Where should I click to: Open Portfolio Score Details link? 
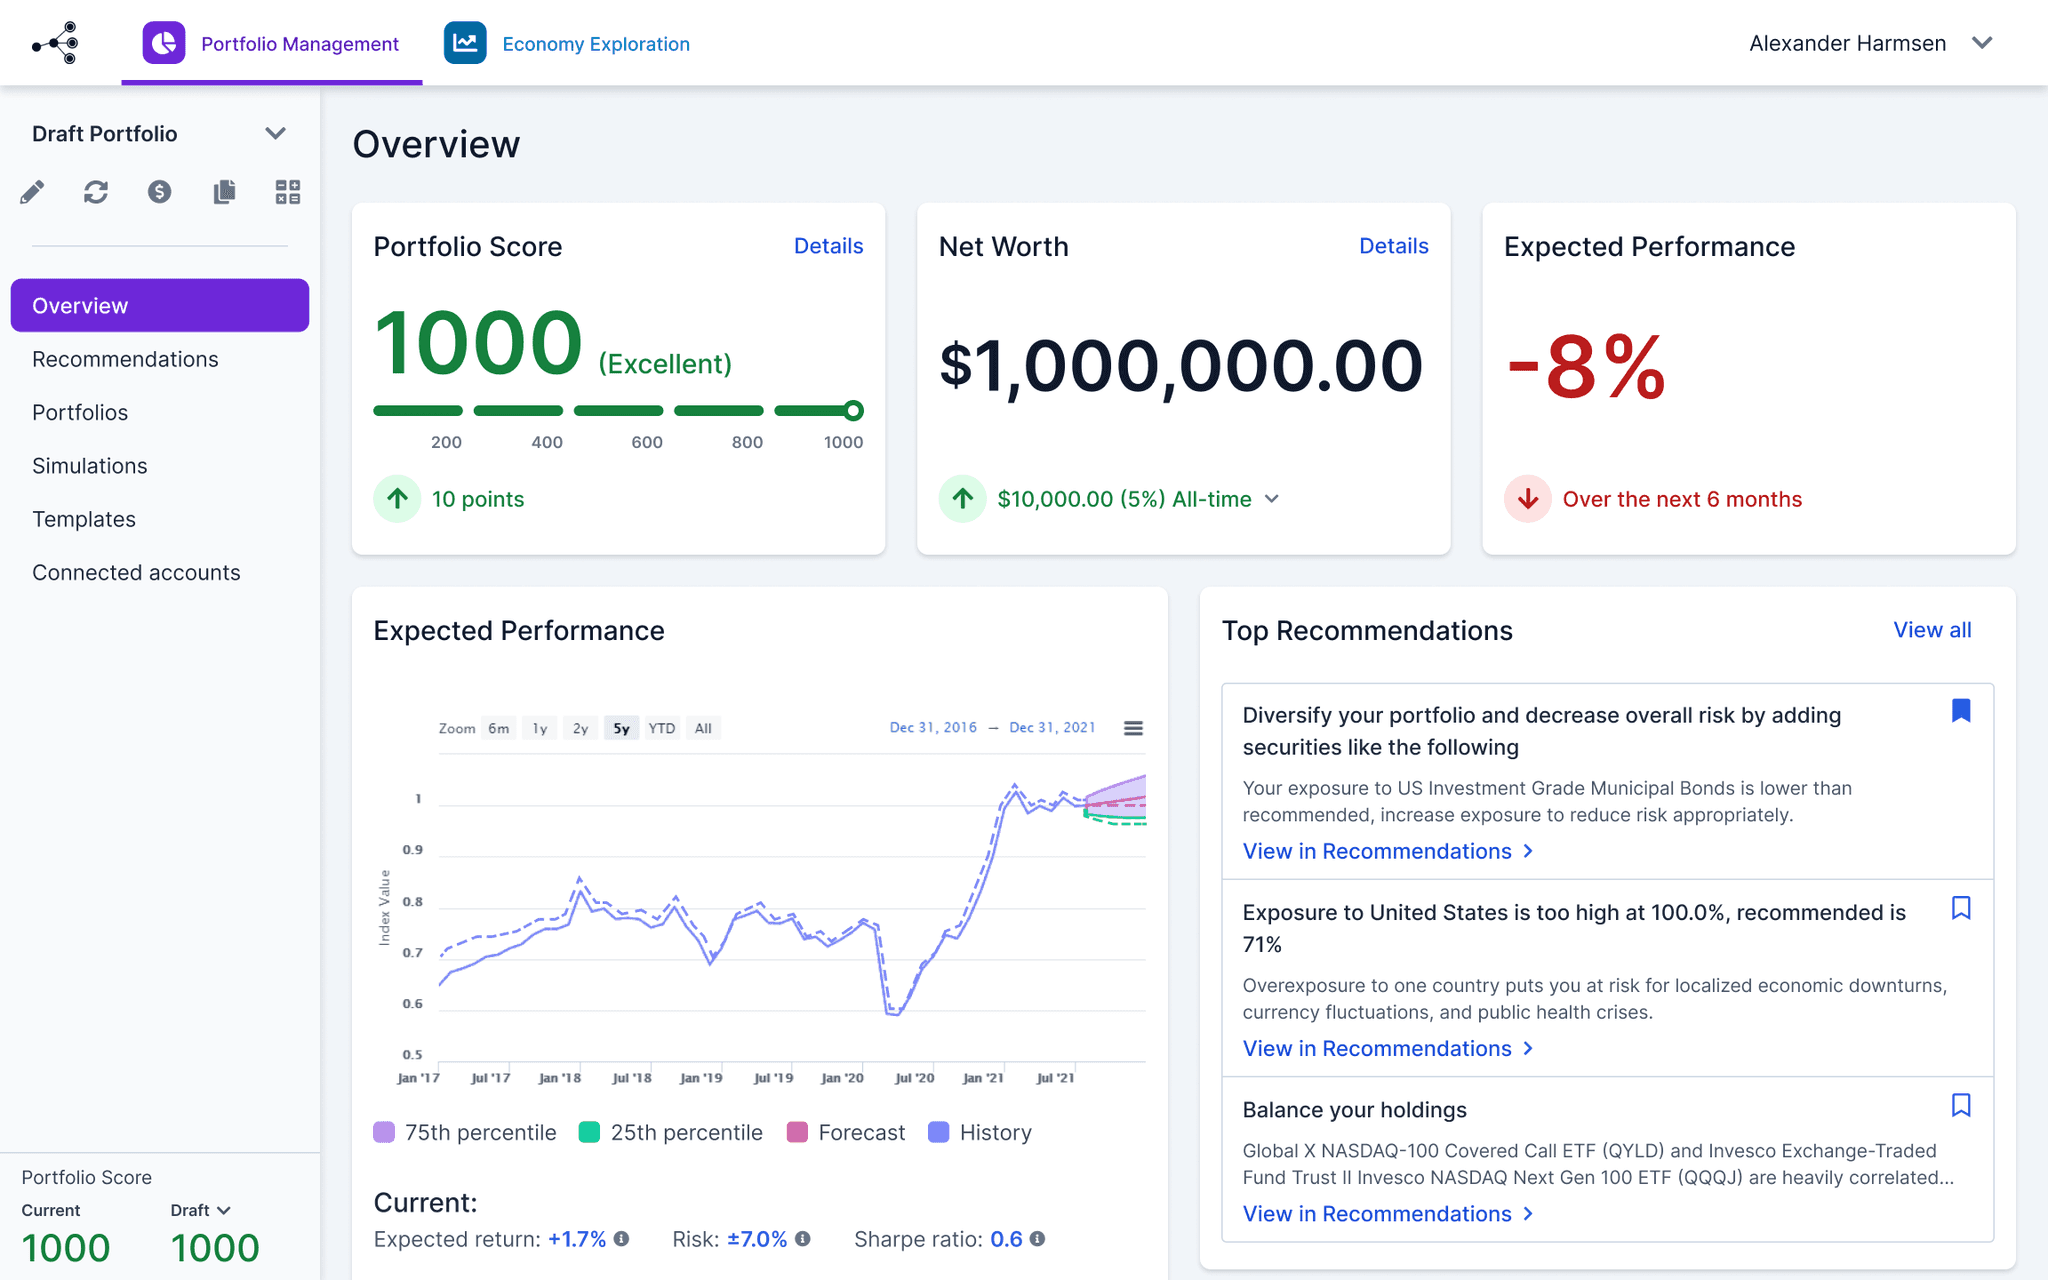pos(828,246)
